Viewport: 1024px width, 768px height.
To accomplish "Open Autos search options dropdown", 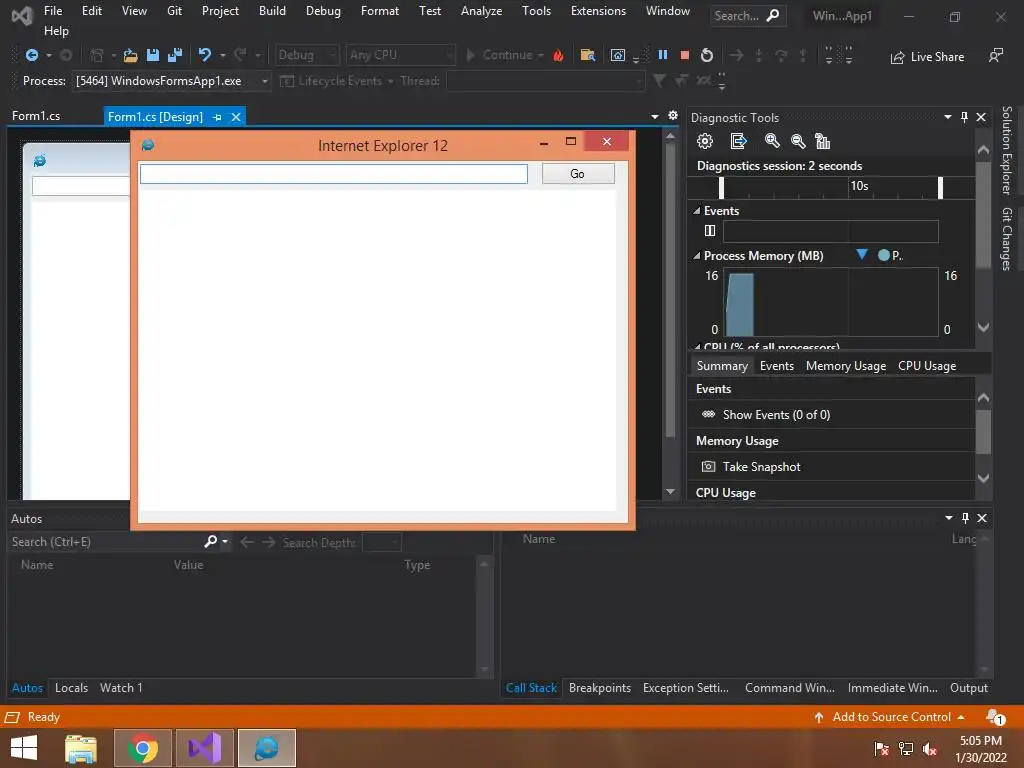I will 225,541.
